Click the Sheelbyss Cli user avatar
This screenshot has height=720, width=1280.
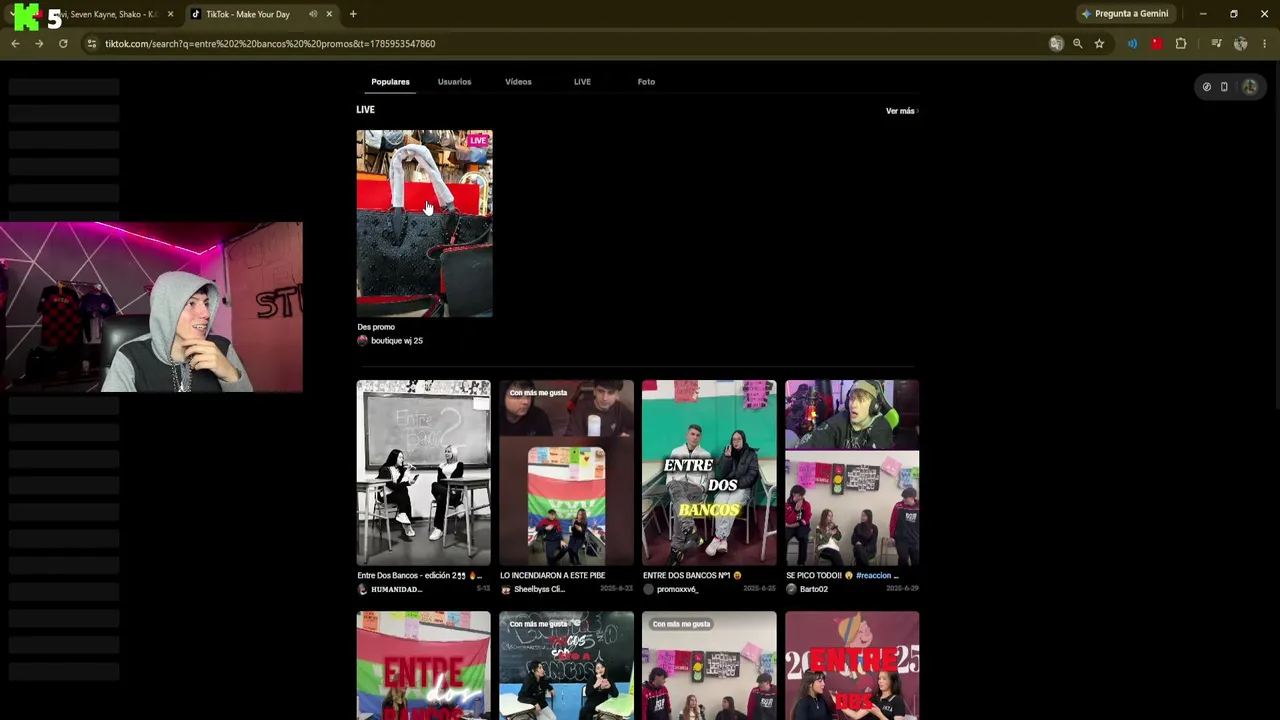coord(505,590)
